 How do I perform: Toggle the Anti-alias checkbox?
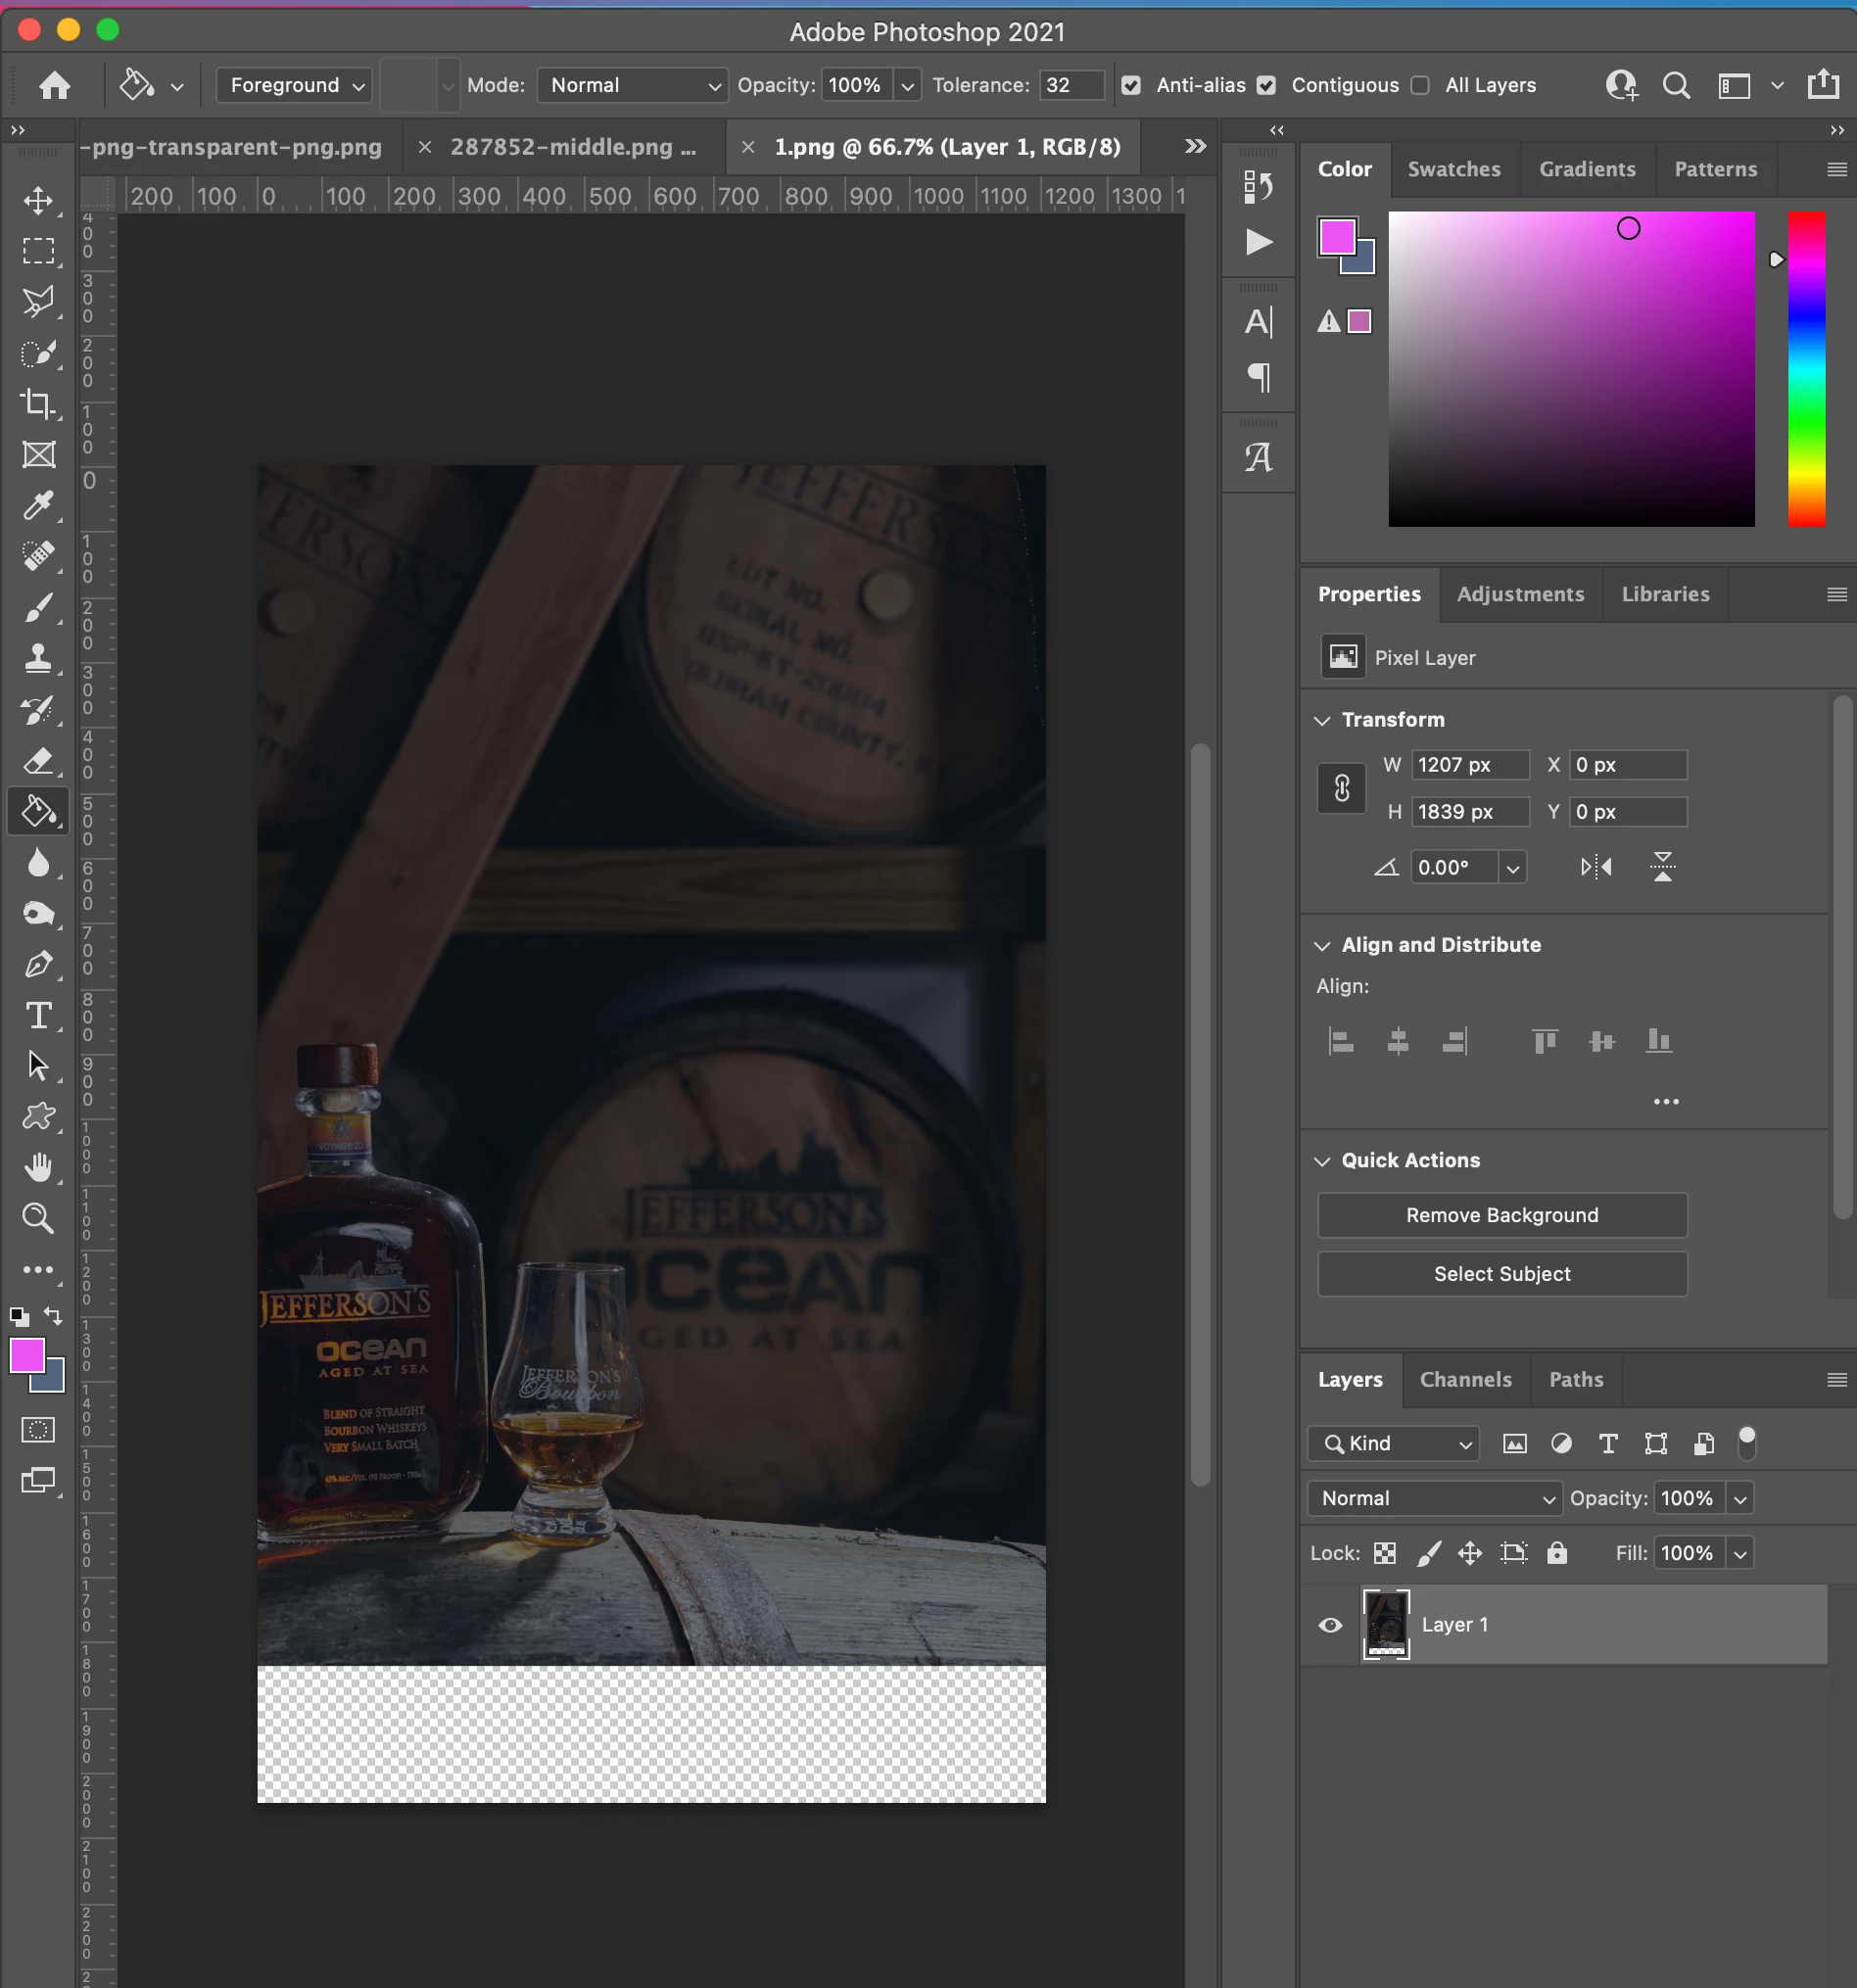(1131, 86)
